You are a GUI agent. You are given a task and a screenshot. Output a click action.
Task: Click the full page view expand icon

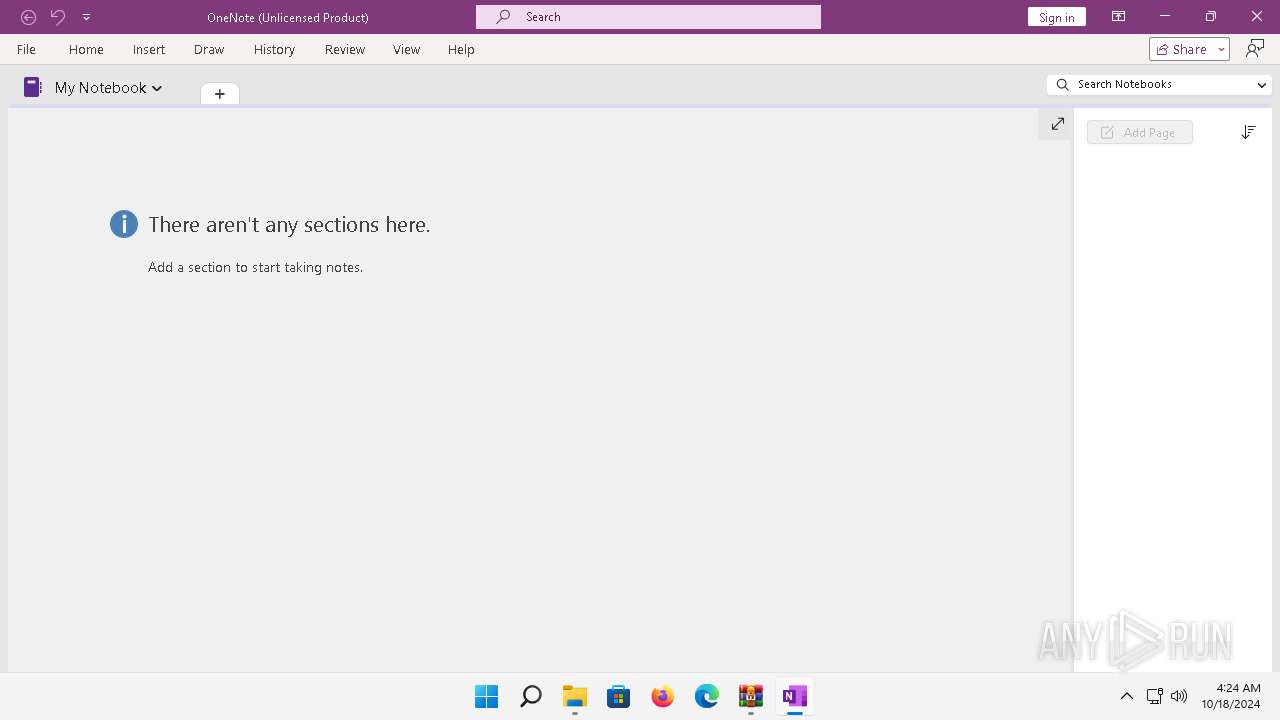point(1057,124)
